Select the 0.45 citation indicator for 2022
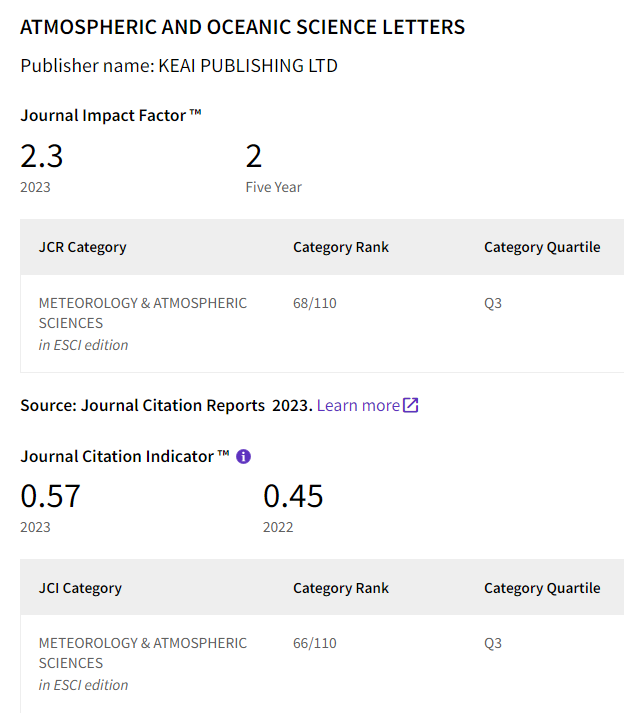Image resolution: width=624 pixels, height=713 pixels. 293,496
